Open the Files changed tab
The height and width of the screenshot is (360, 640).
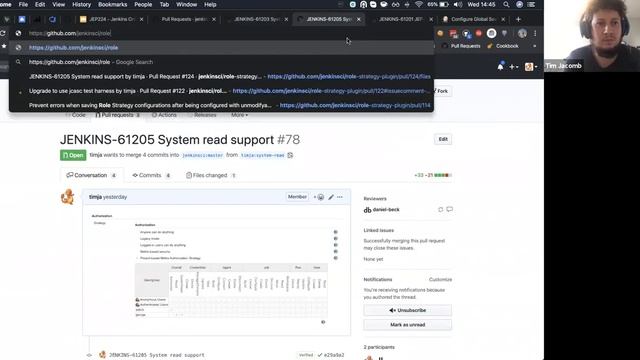(x=211, y=175)
